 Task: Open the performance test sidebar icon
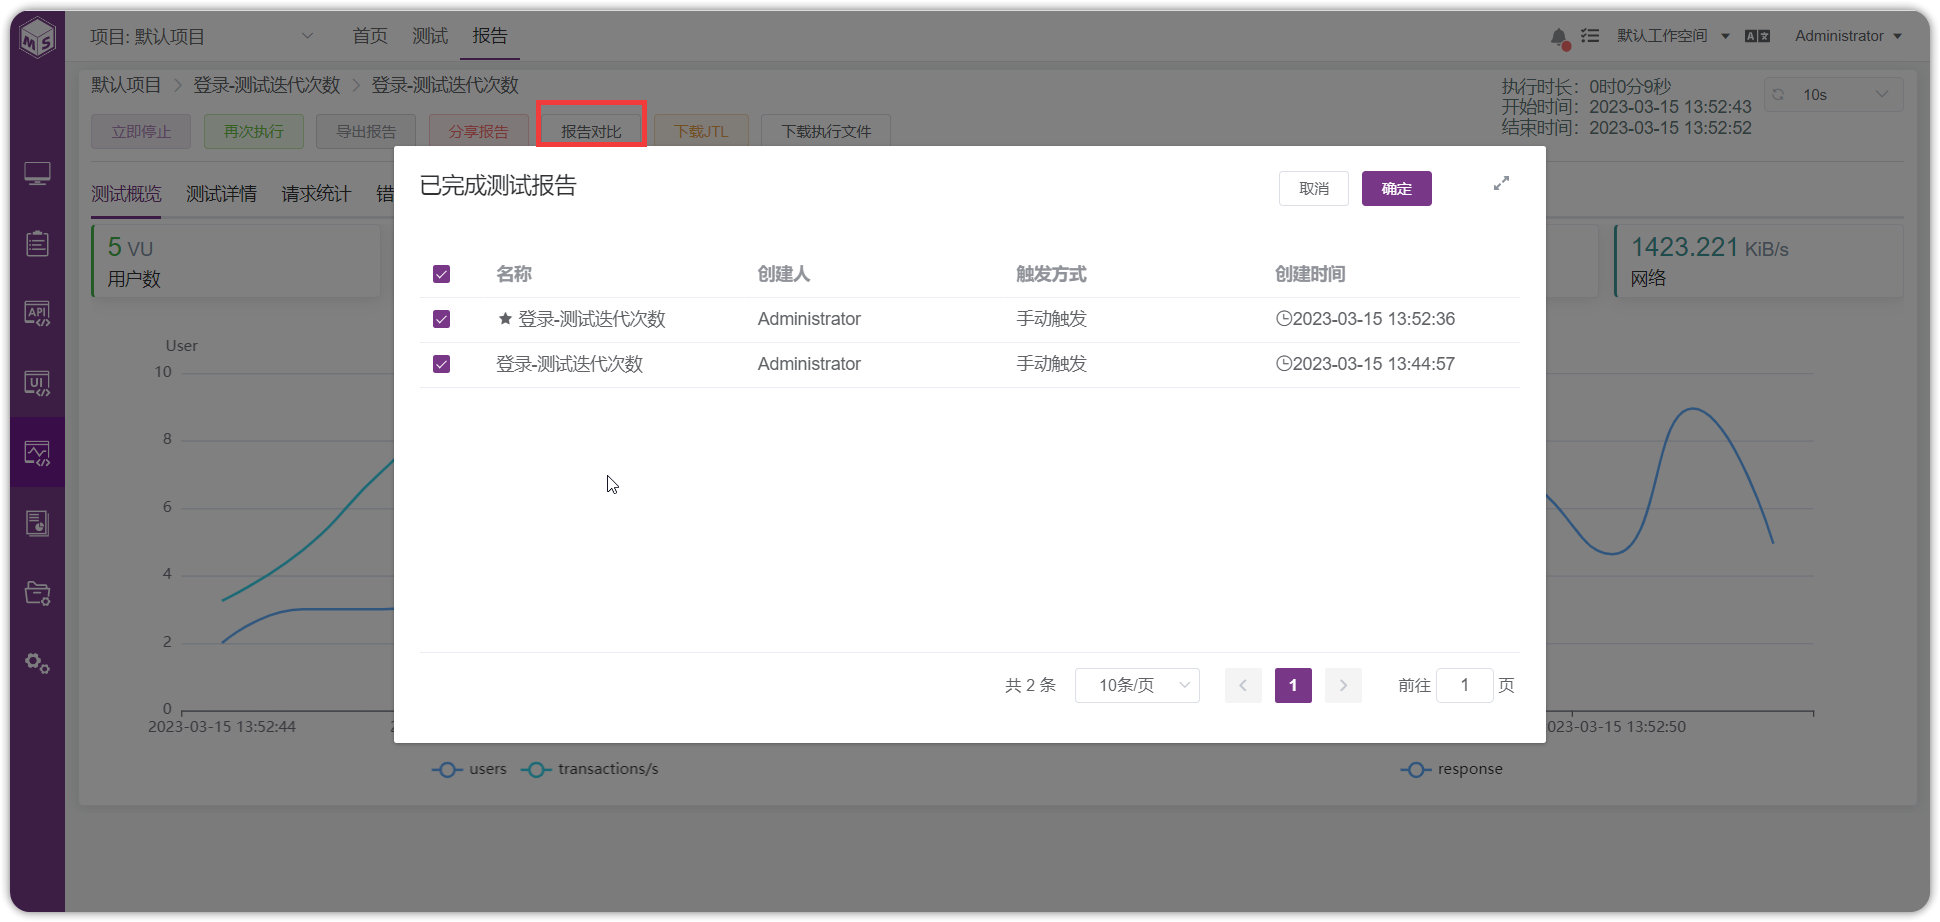coord(38,454)
